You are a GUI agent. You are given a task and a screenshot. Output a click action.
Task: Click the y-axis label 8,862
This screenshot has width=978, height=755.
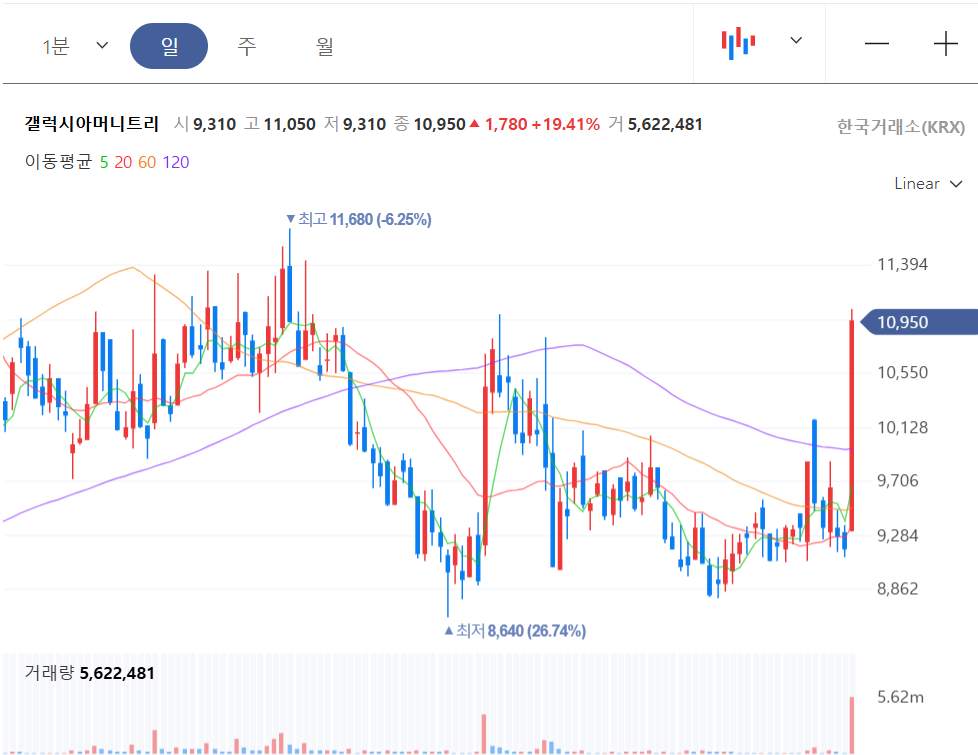pos(898,588)
